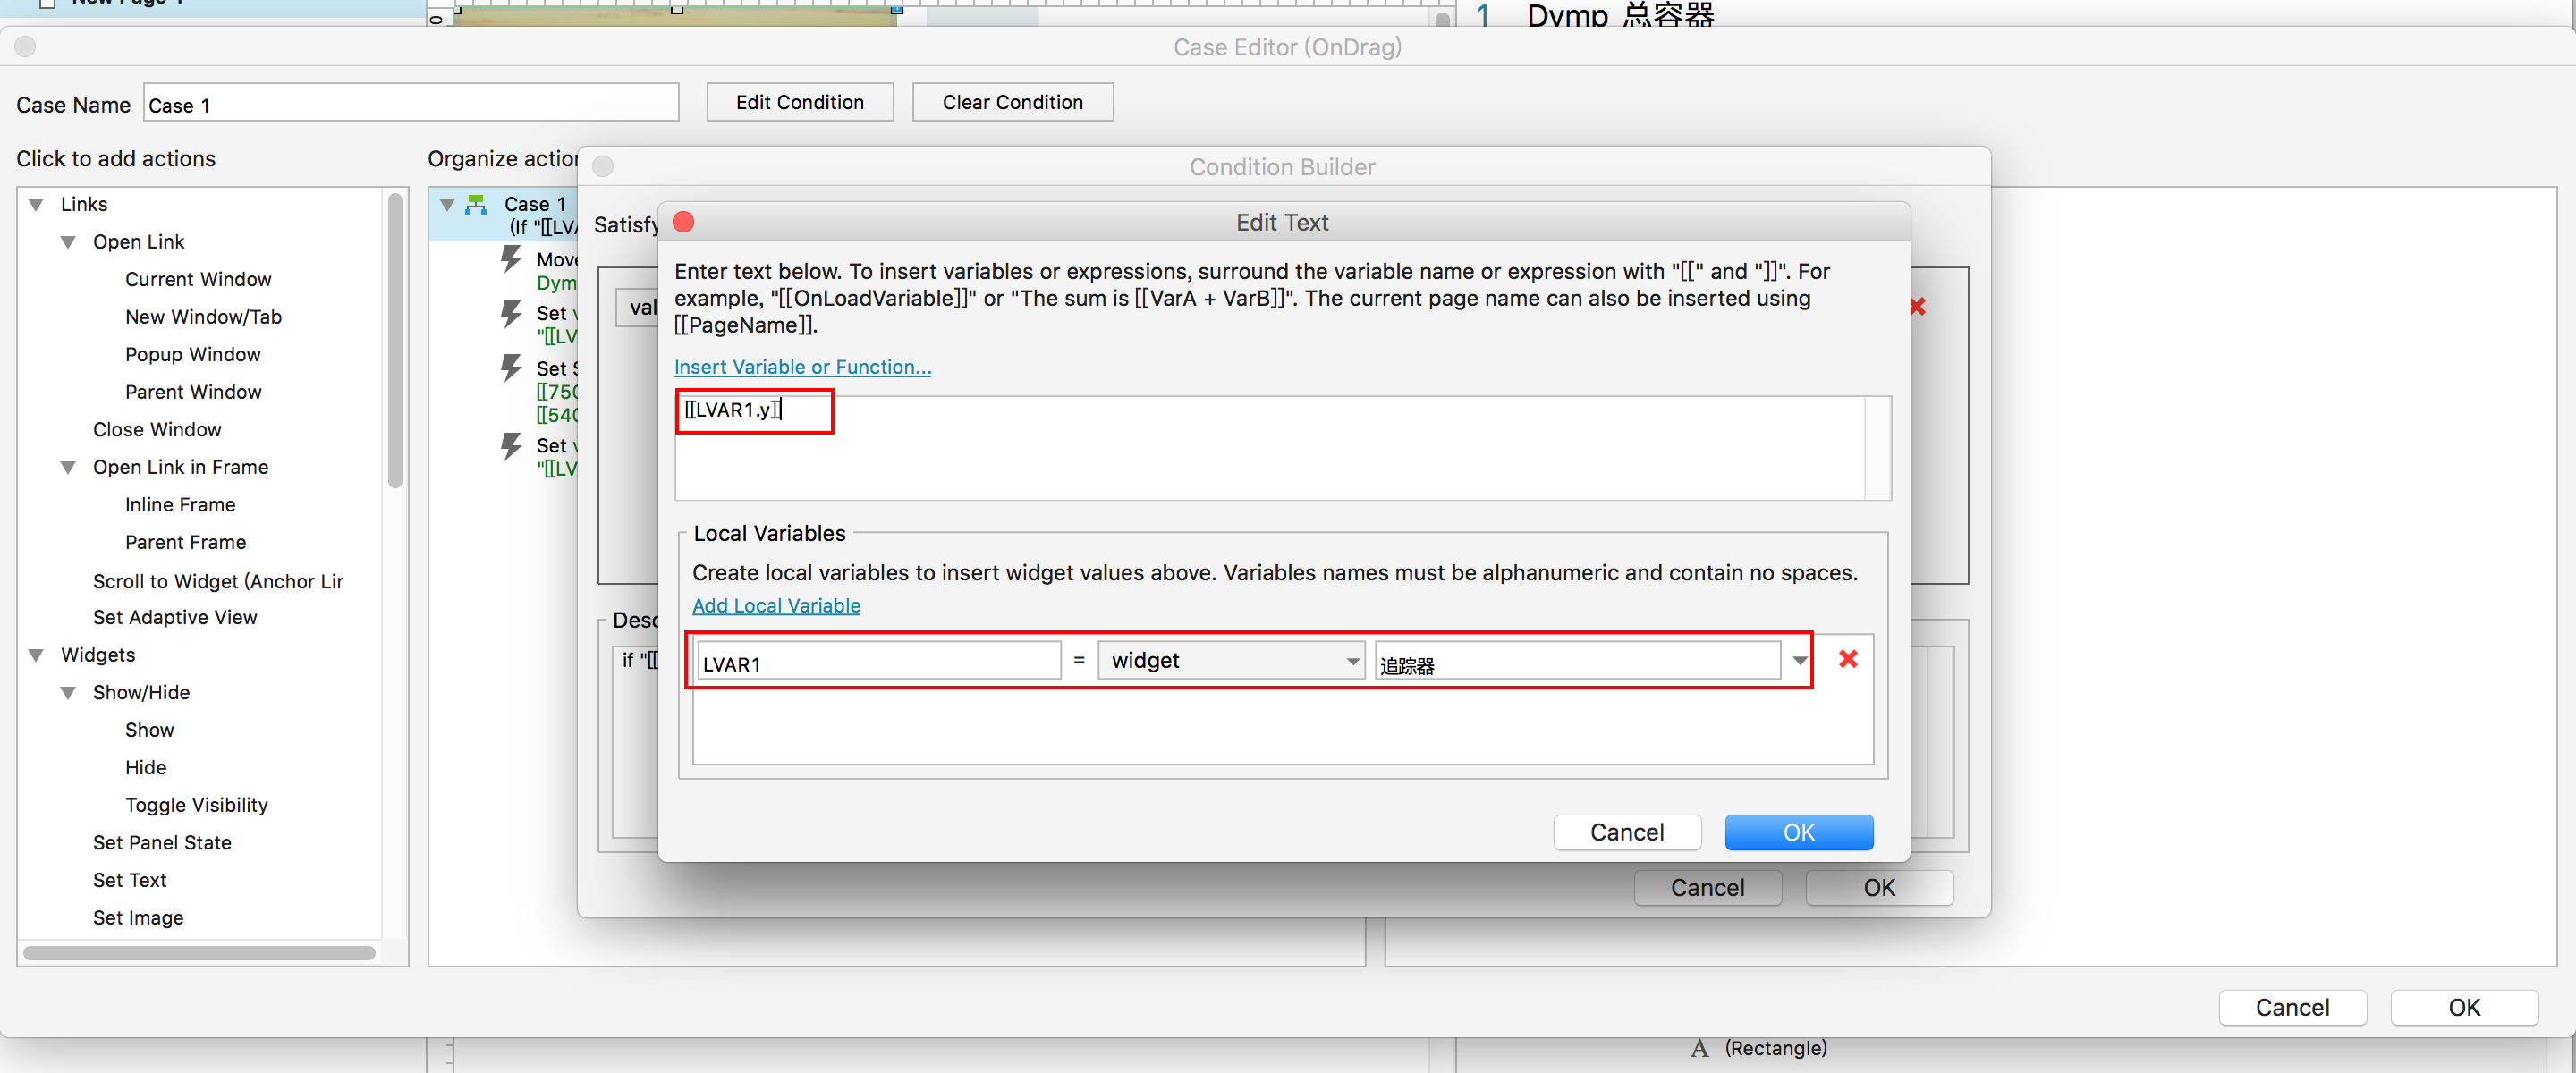
Task: Collapse the Links tree section
Action: pyautogui.click(x=37, y=205)
